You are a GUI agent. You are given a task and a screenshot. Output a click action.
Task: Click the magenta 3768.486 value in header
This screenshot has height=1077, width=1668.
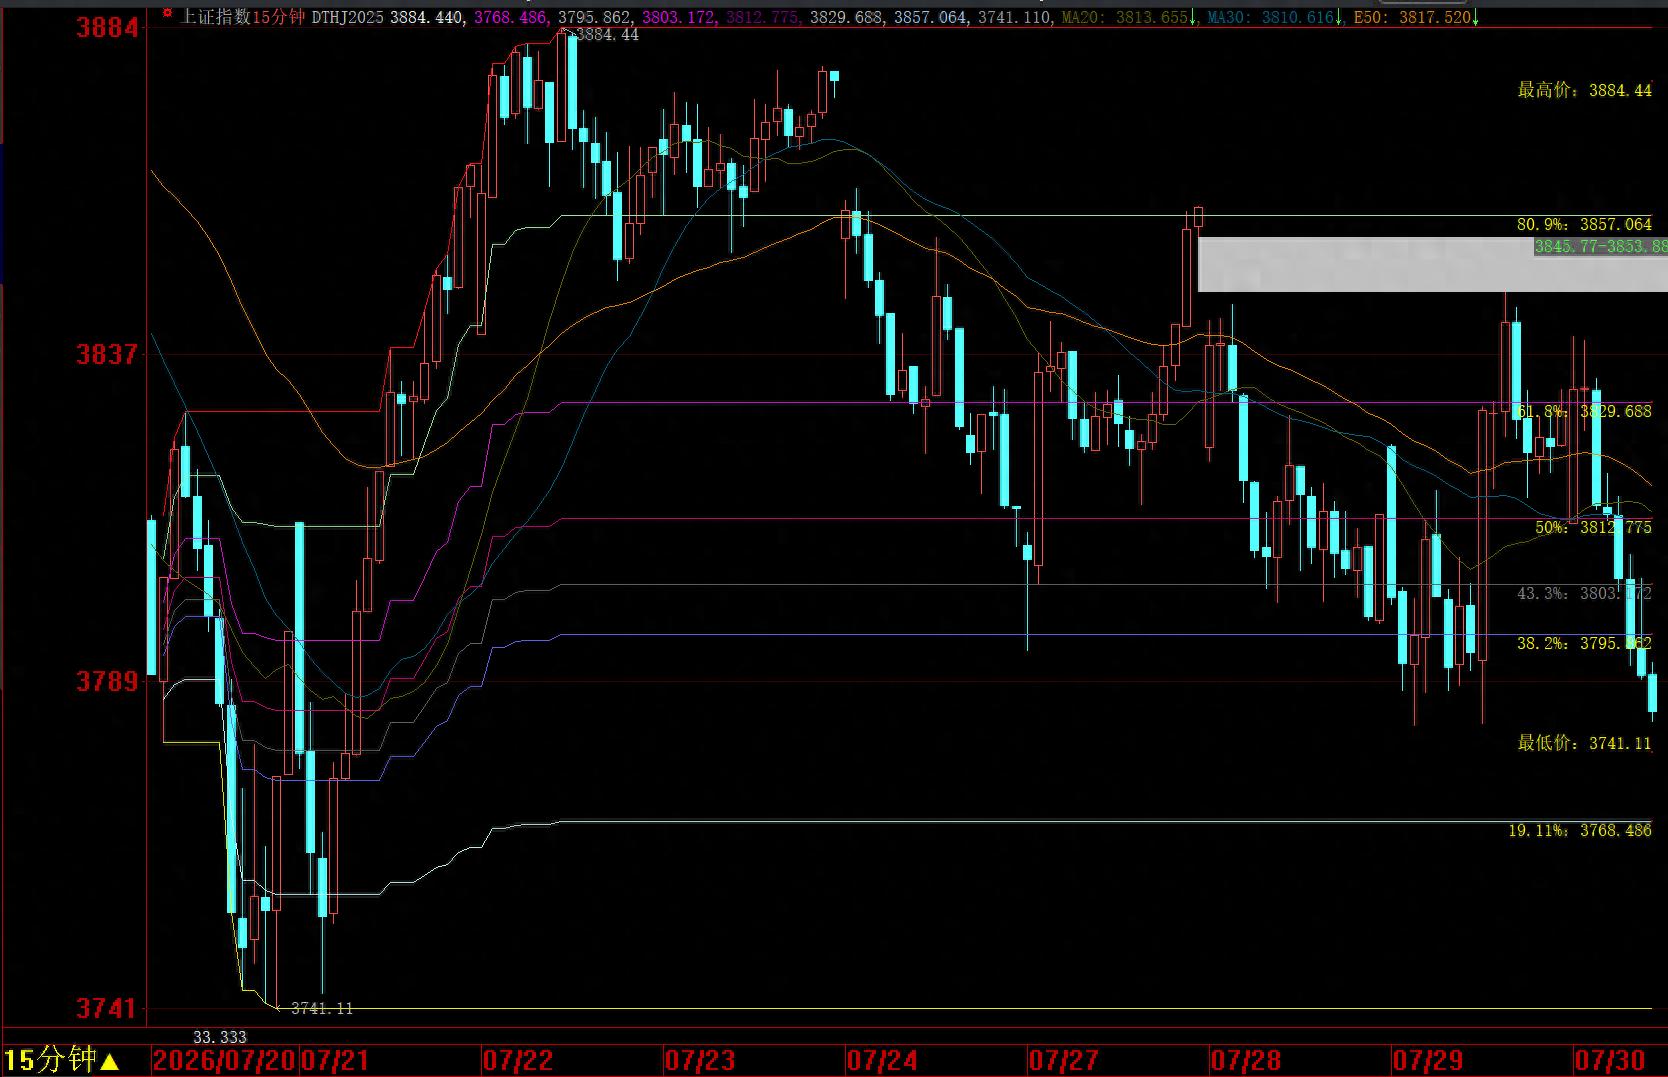[x=512, y=17]
